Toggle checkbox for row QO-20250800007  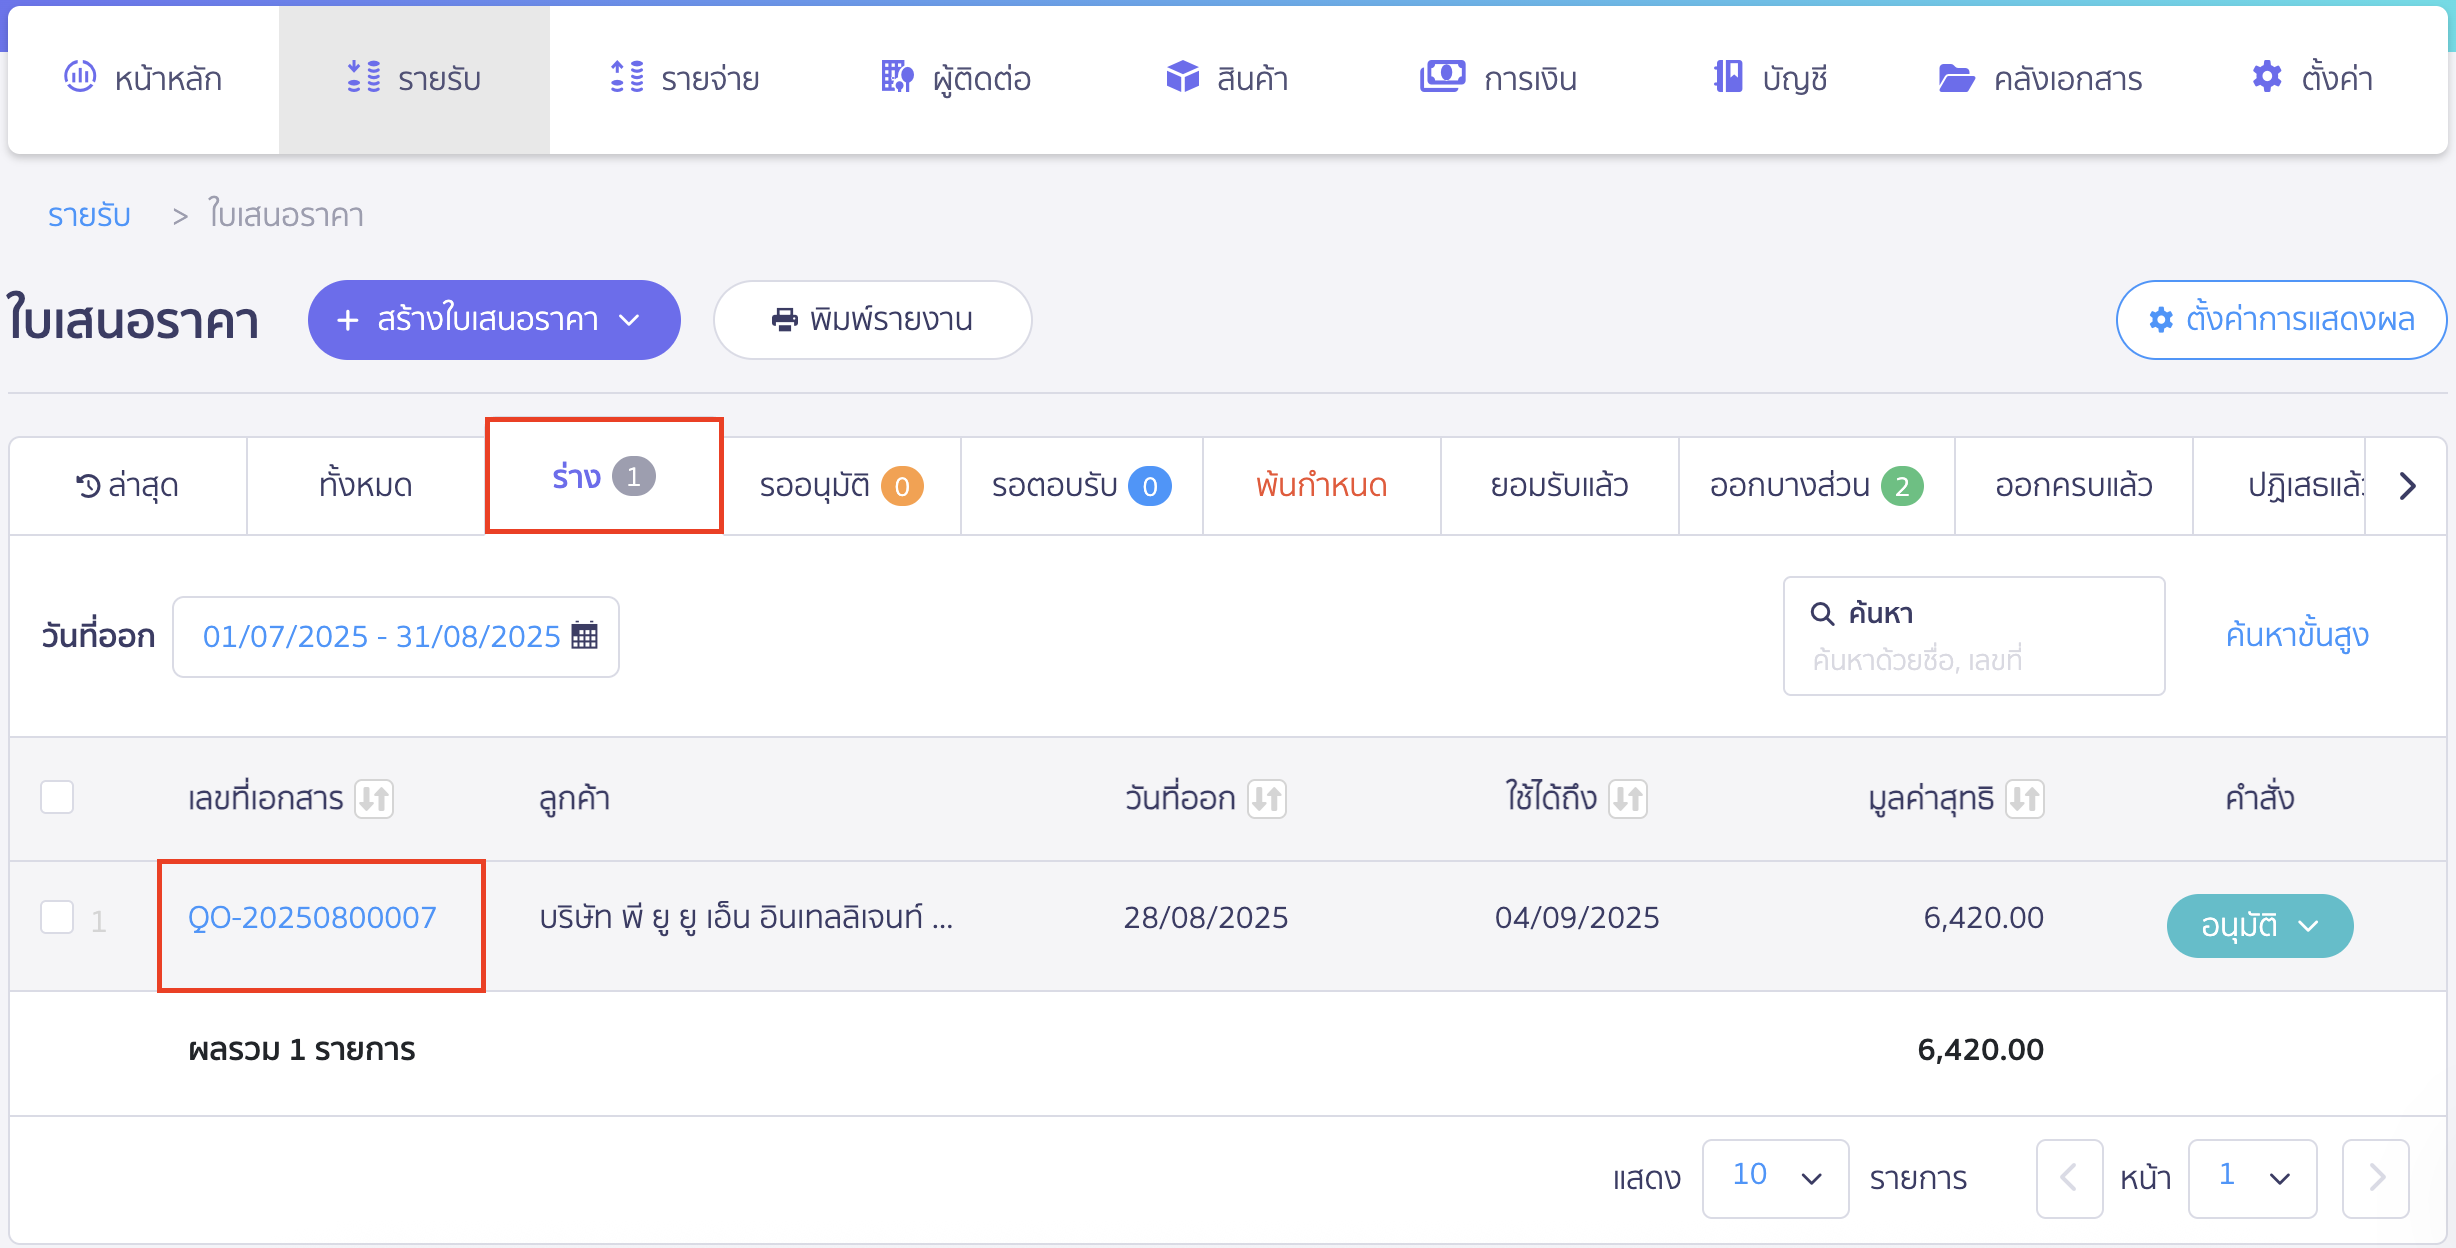[x=57, y=917]
